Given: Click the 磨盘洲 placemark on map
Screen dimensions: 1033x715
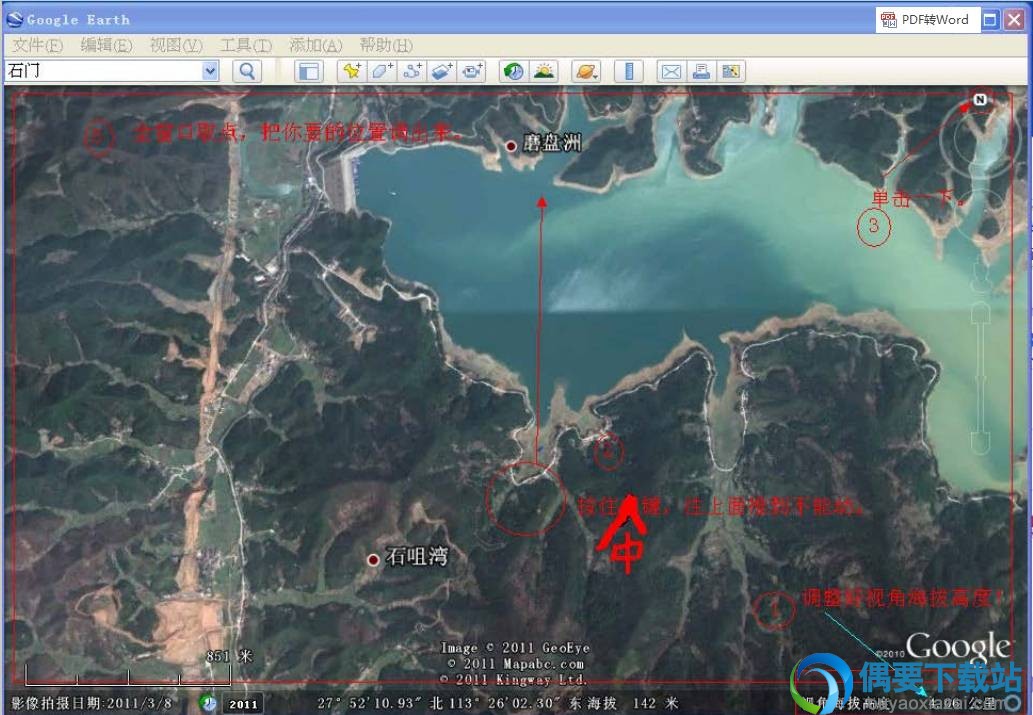Looking at the screenshot, I should click(x=511, y=146).
